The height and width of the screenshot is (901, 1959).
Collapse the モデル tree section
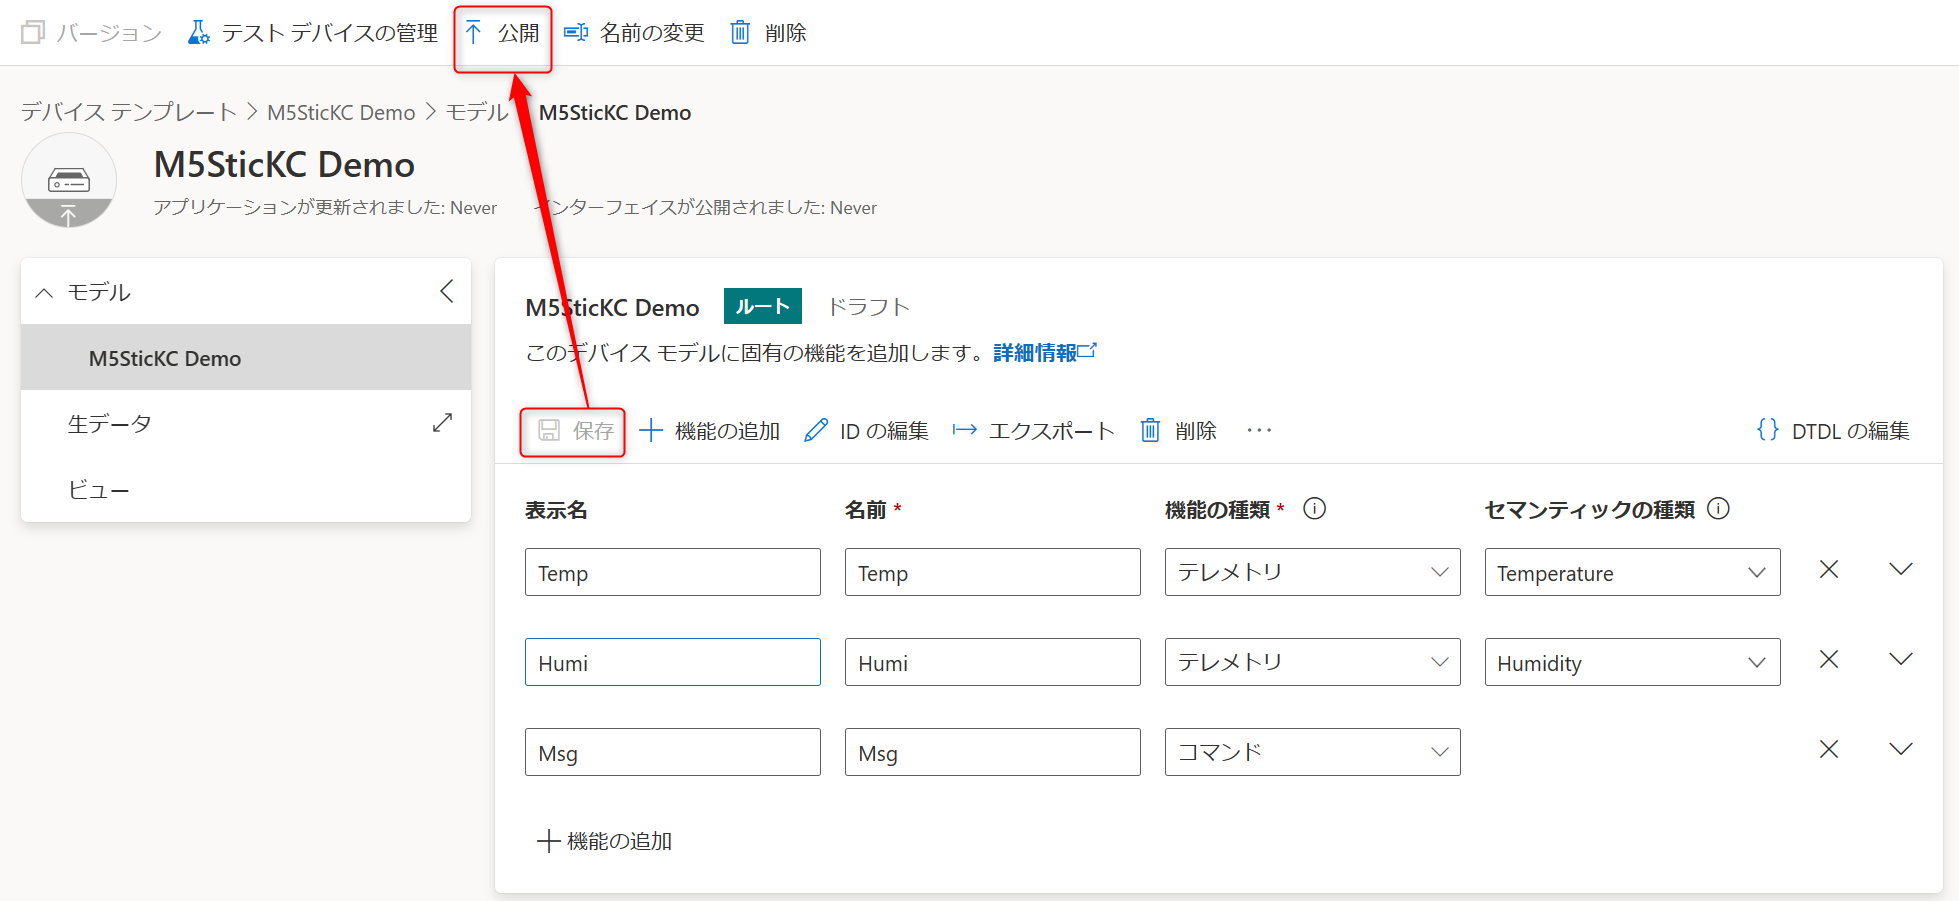pyautogui.click(x=44, y=292)
